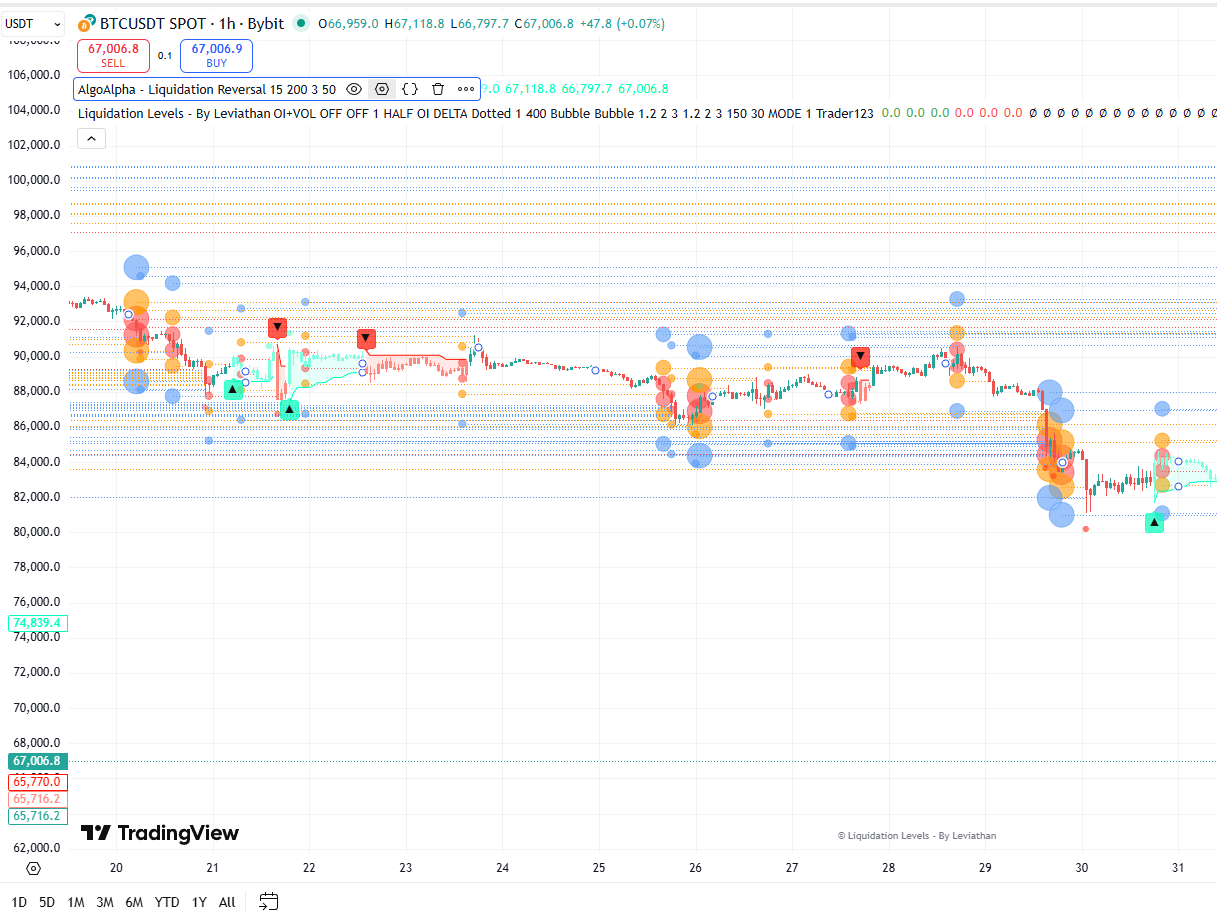Click the down signal marker between 22 and 23
The width and height of the screenshot is (1217, 913).
pyautogui.click(x=366, y=339)
